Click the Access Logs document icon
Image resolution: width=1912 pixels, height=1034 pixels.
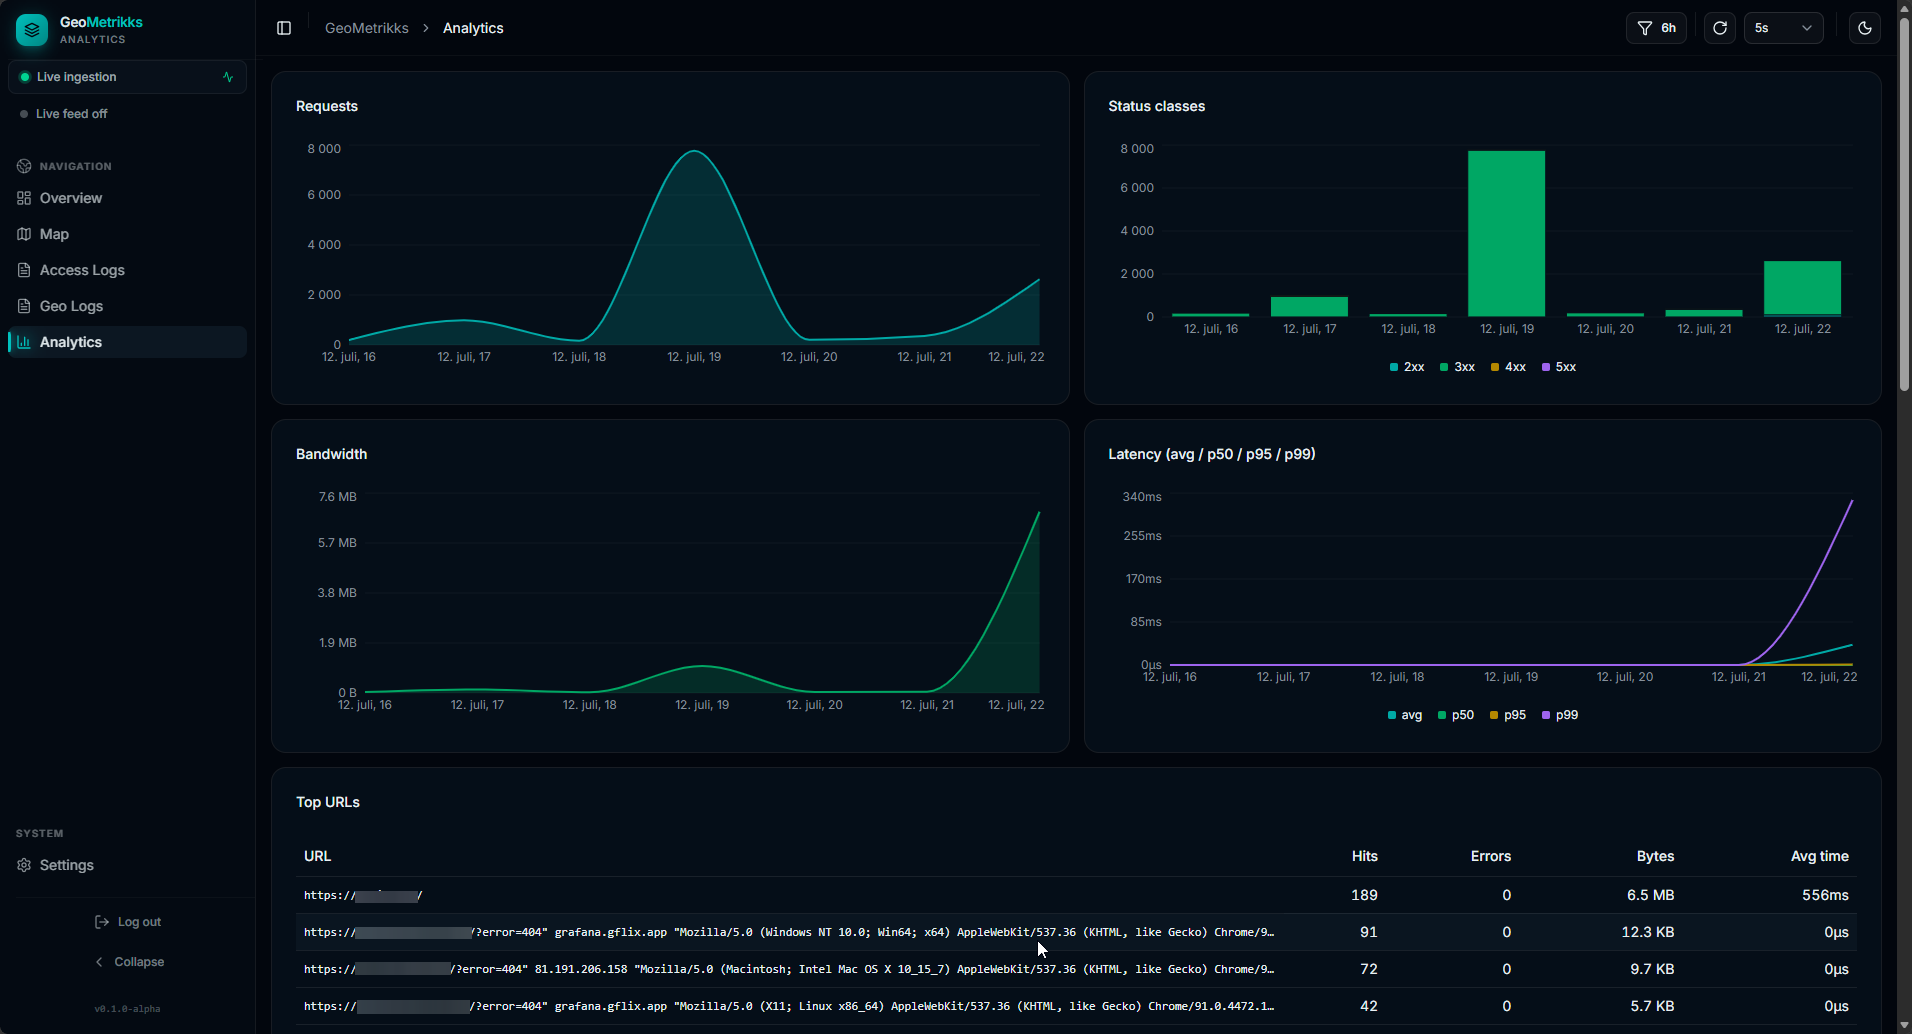click(24, 270)
